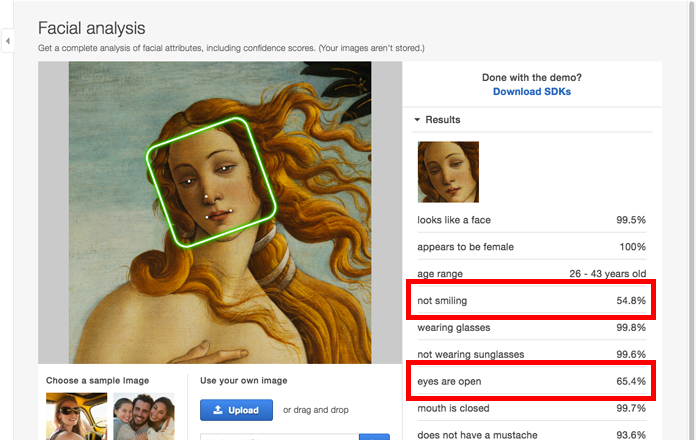Click the green face bounding box
The height and width of the screenshot is (440, 696).
coord(211,182)
